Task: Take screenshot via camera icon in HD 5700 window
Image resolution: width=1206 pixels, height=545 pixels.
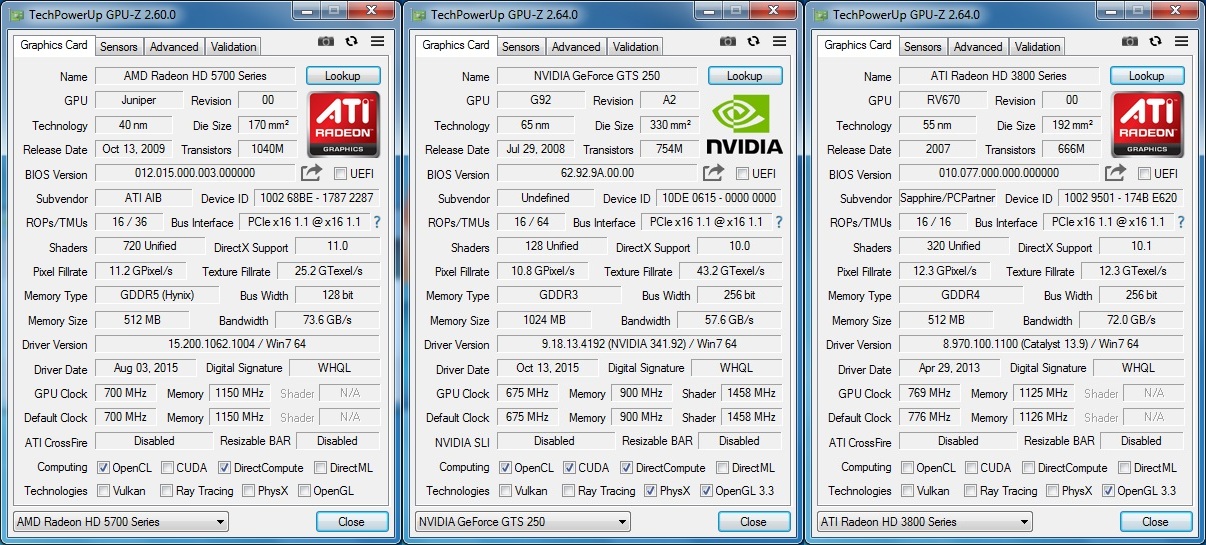Action: (326, 41)
